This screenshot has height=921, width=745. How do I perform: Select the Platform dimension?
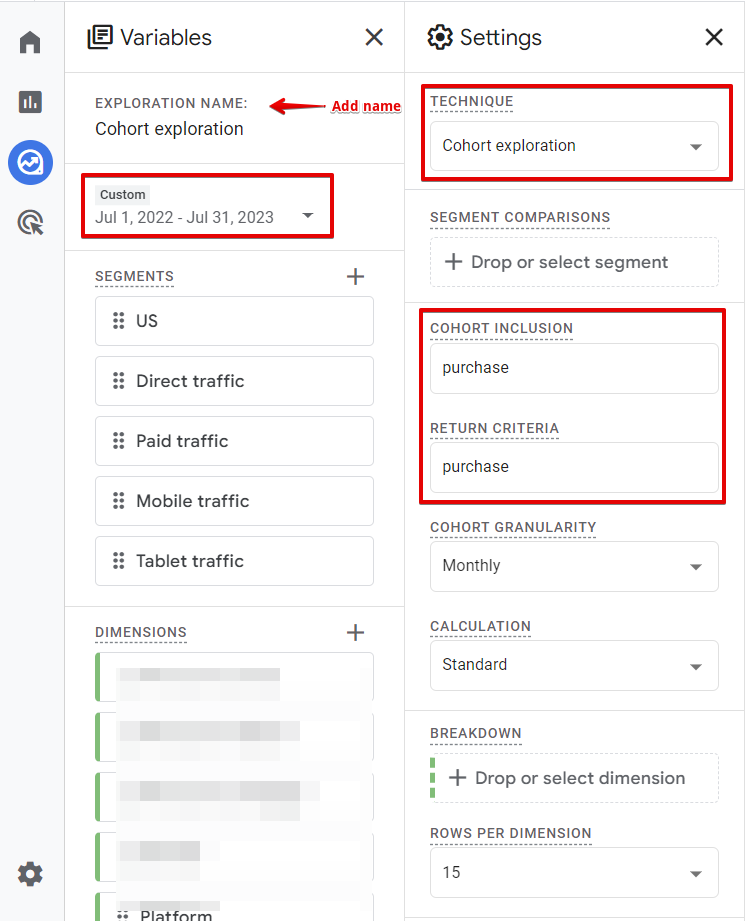point(234,908)
